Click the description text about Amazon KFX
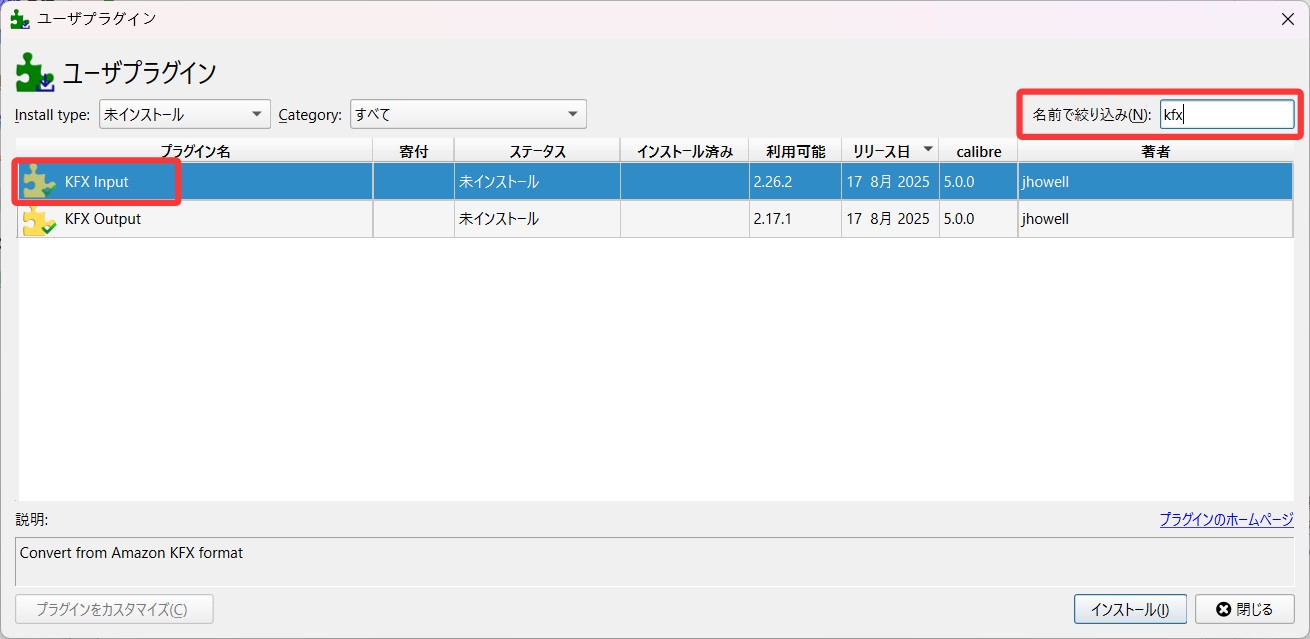The width and height of the screenshot is (1310, 639). [131, 553]
